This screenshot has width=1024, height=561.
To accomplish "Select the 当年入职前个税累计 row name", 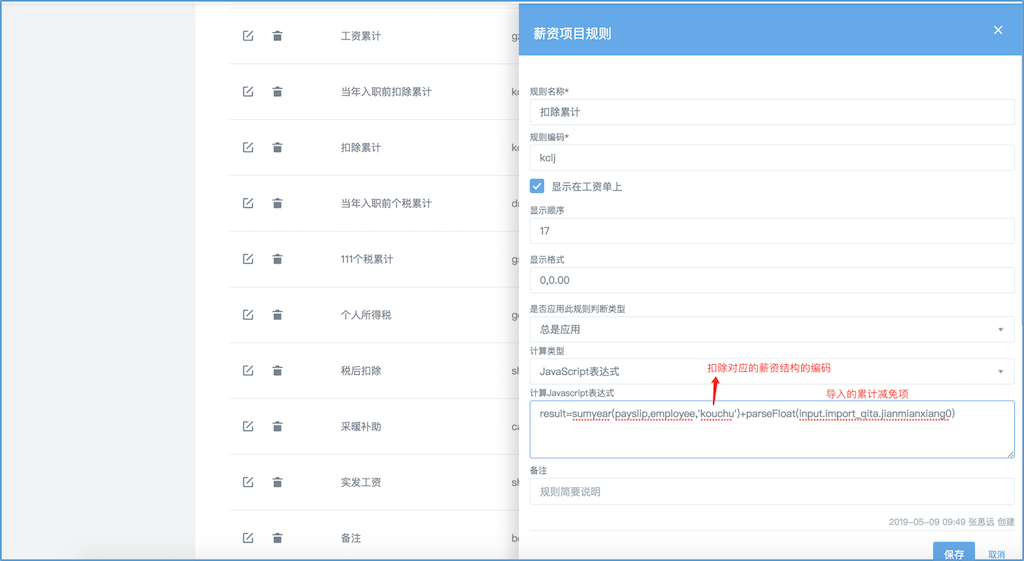I will tap(386, 203).
